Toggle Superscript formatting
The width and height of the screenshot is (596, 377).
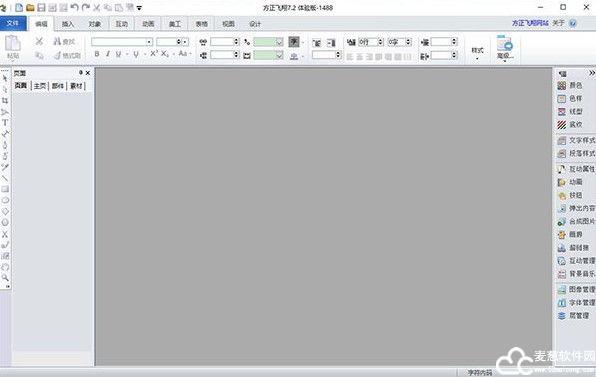pyautogui.click(x=154, y=54)
